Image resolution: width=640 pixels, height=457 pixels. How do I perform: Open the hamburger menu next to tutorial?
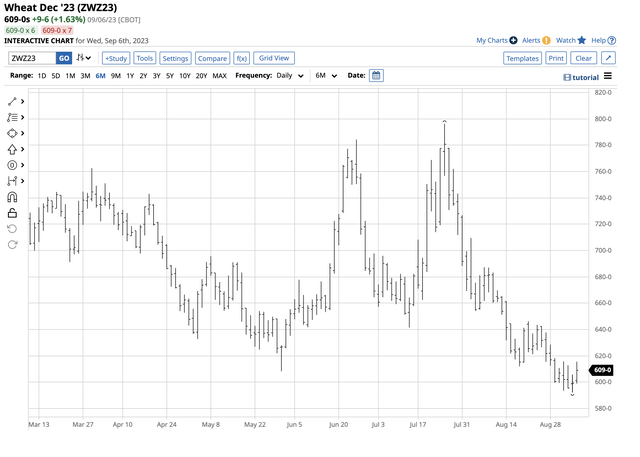coord(608,76)
